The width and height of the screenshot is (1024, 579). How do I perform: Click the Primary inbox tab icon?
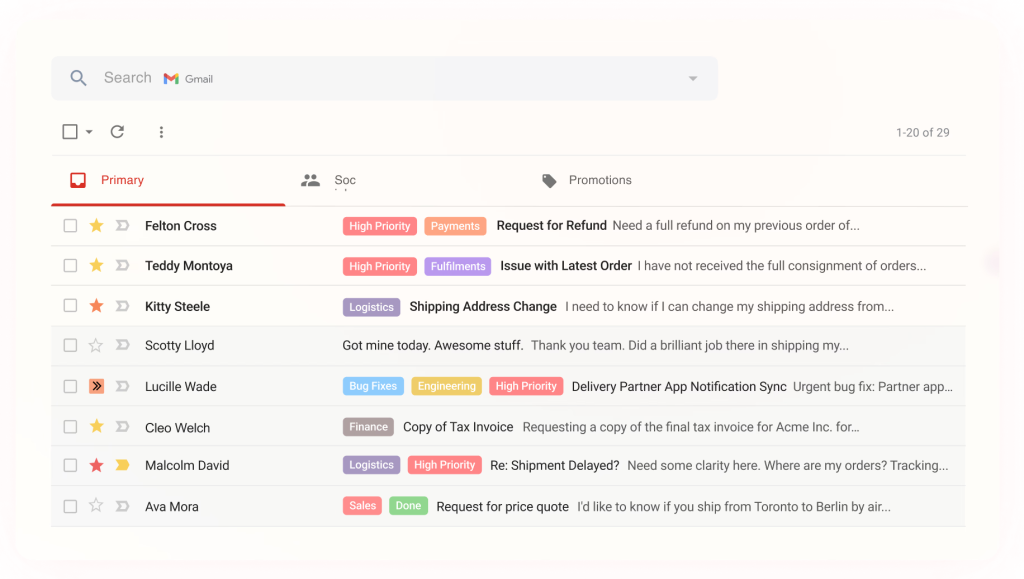point(78,180)
